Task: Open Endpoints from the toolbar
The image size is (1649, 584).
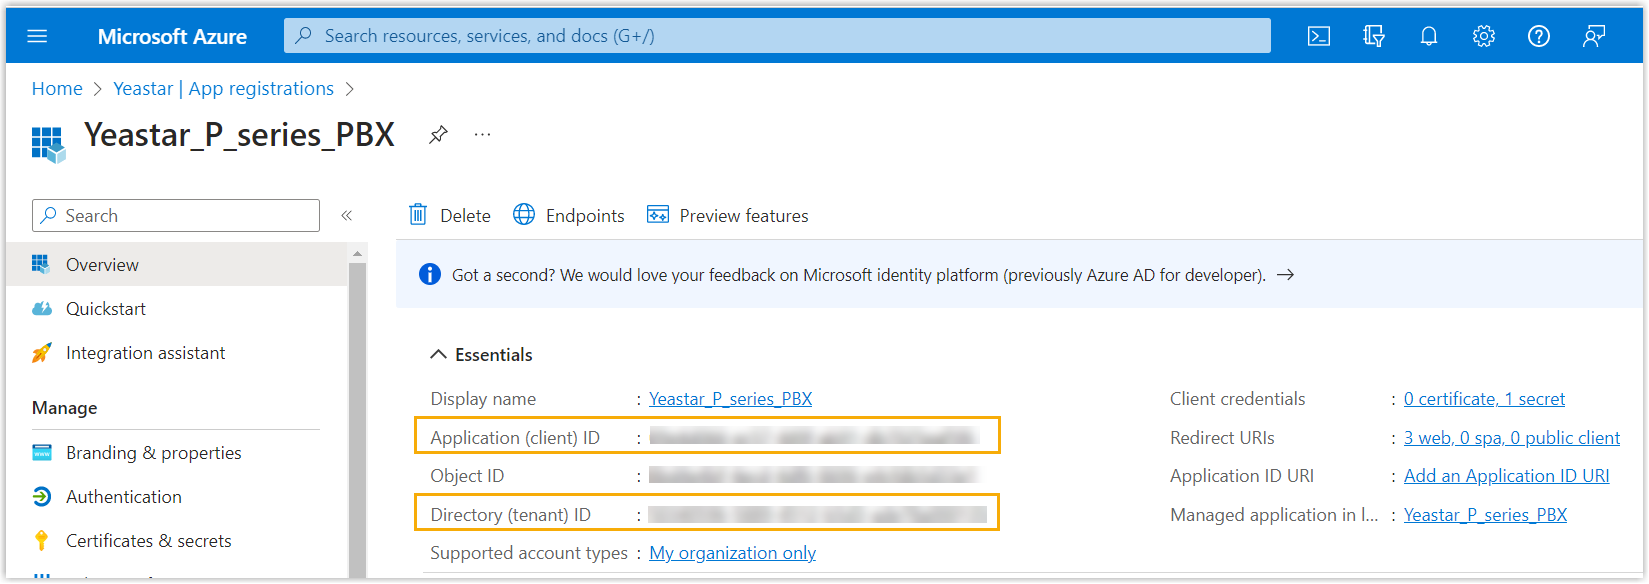Action: point(569,216)
